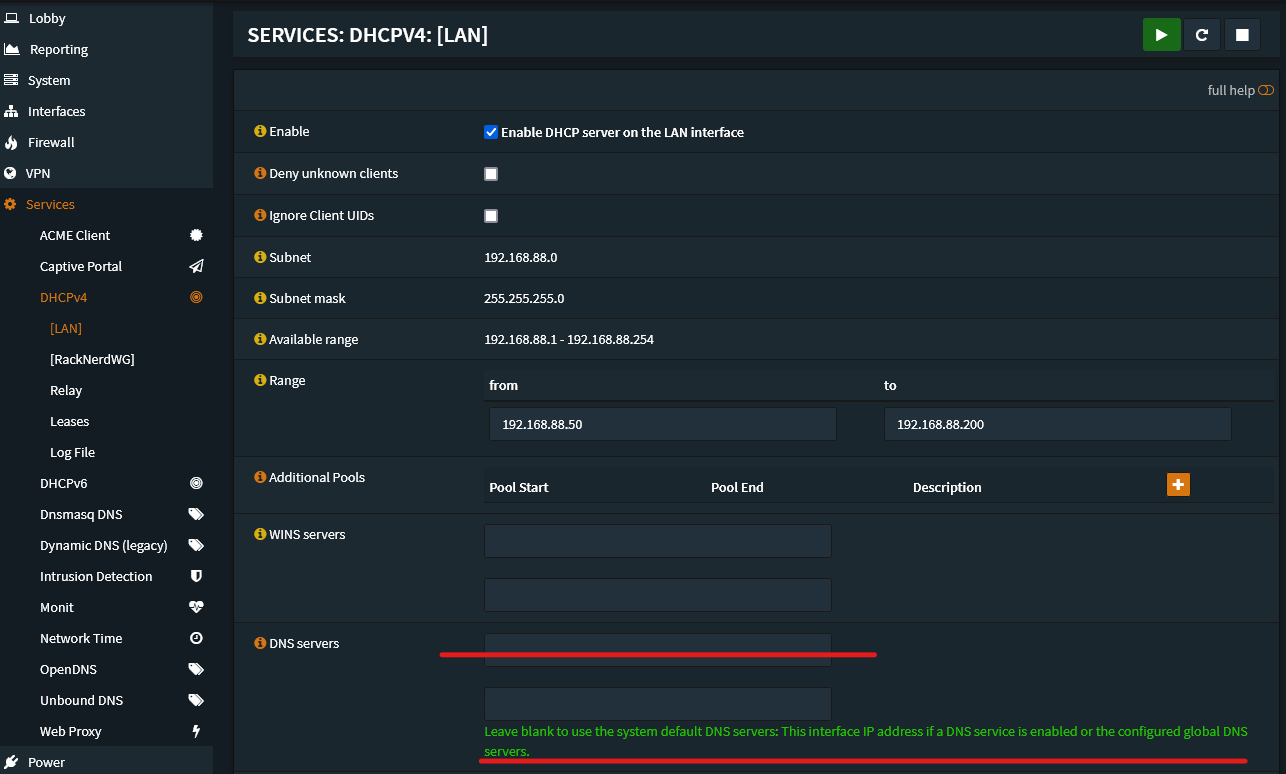Start the DHCPv4 service with play icon
1286x774 pixels.
pos(1161,34)
